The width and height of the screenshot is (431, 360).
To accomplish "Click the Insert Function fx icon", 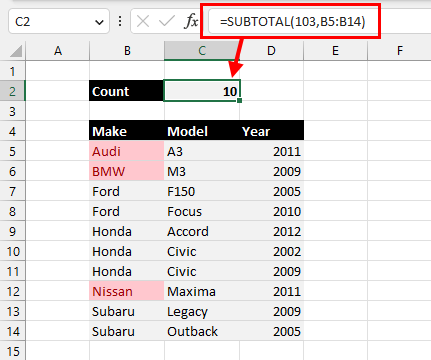I will click(191, 22).
